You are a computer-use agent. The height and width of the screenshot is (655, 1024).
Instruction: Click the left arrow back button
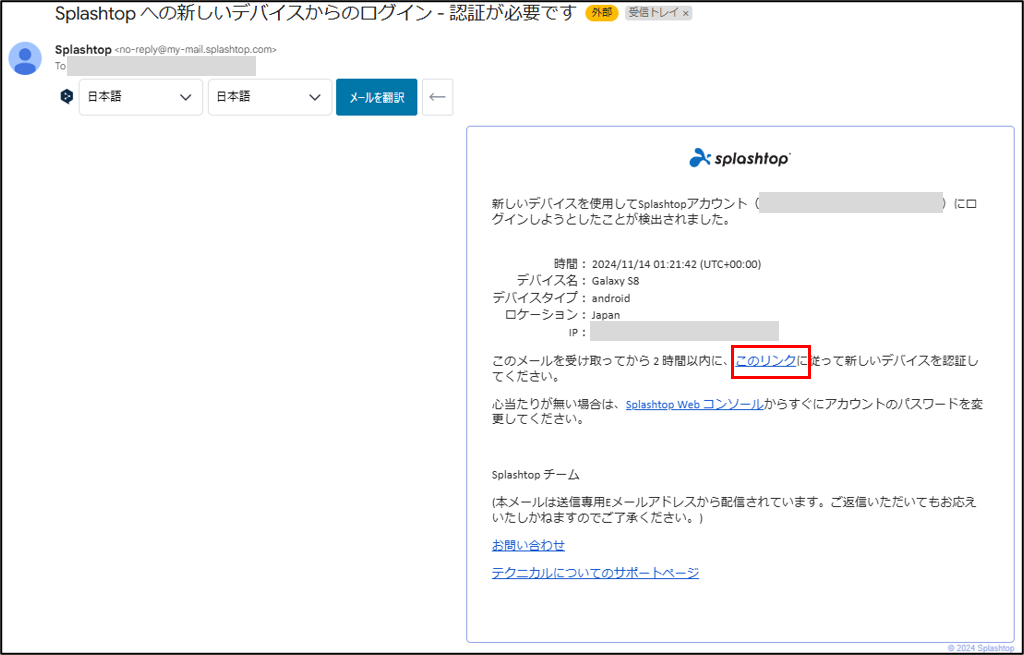[438, 97]
